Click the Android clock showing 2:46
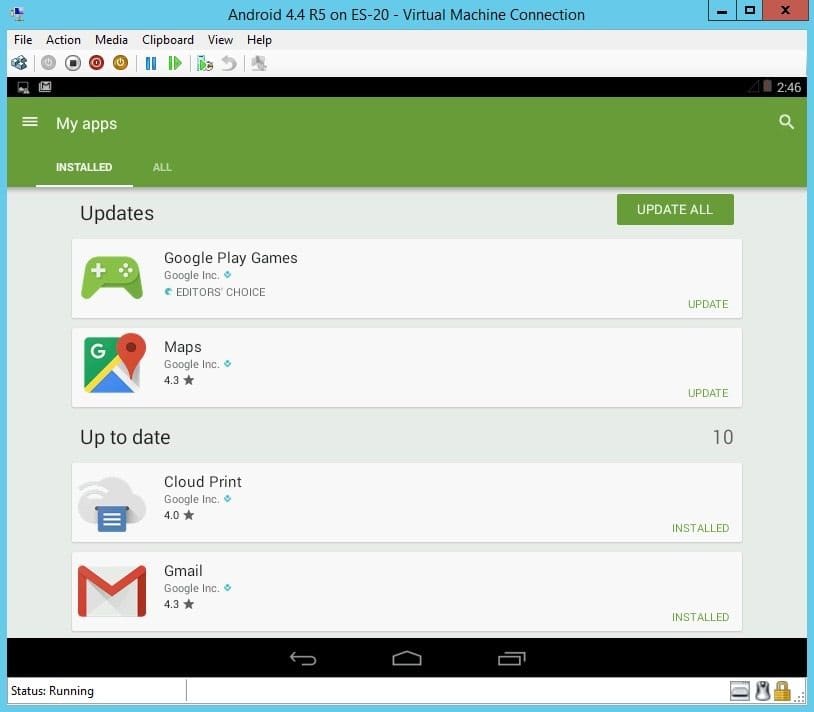The height and width of the screenshot is (712, 814). click(789, 87)
